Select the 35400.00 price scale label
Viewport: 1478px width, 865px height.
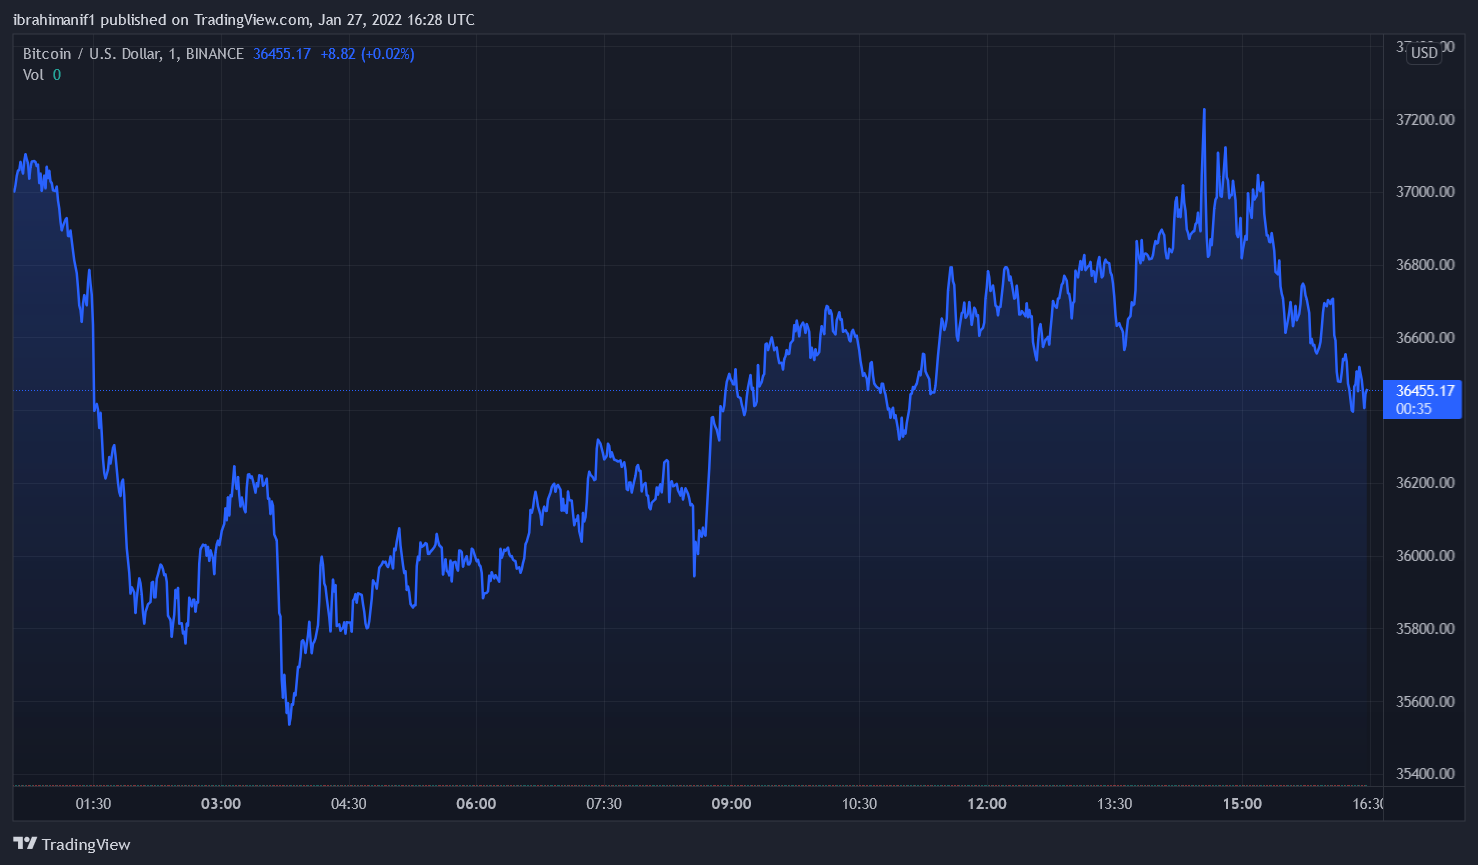[1425, 774]
